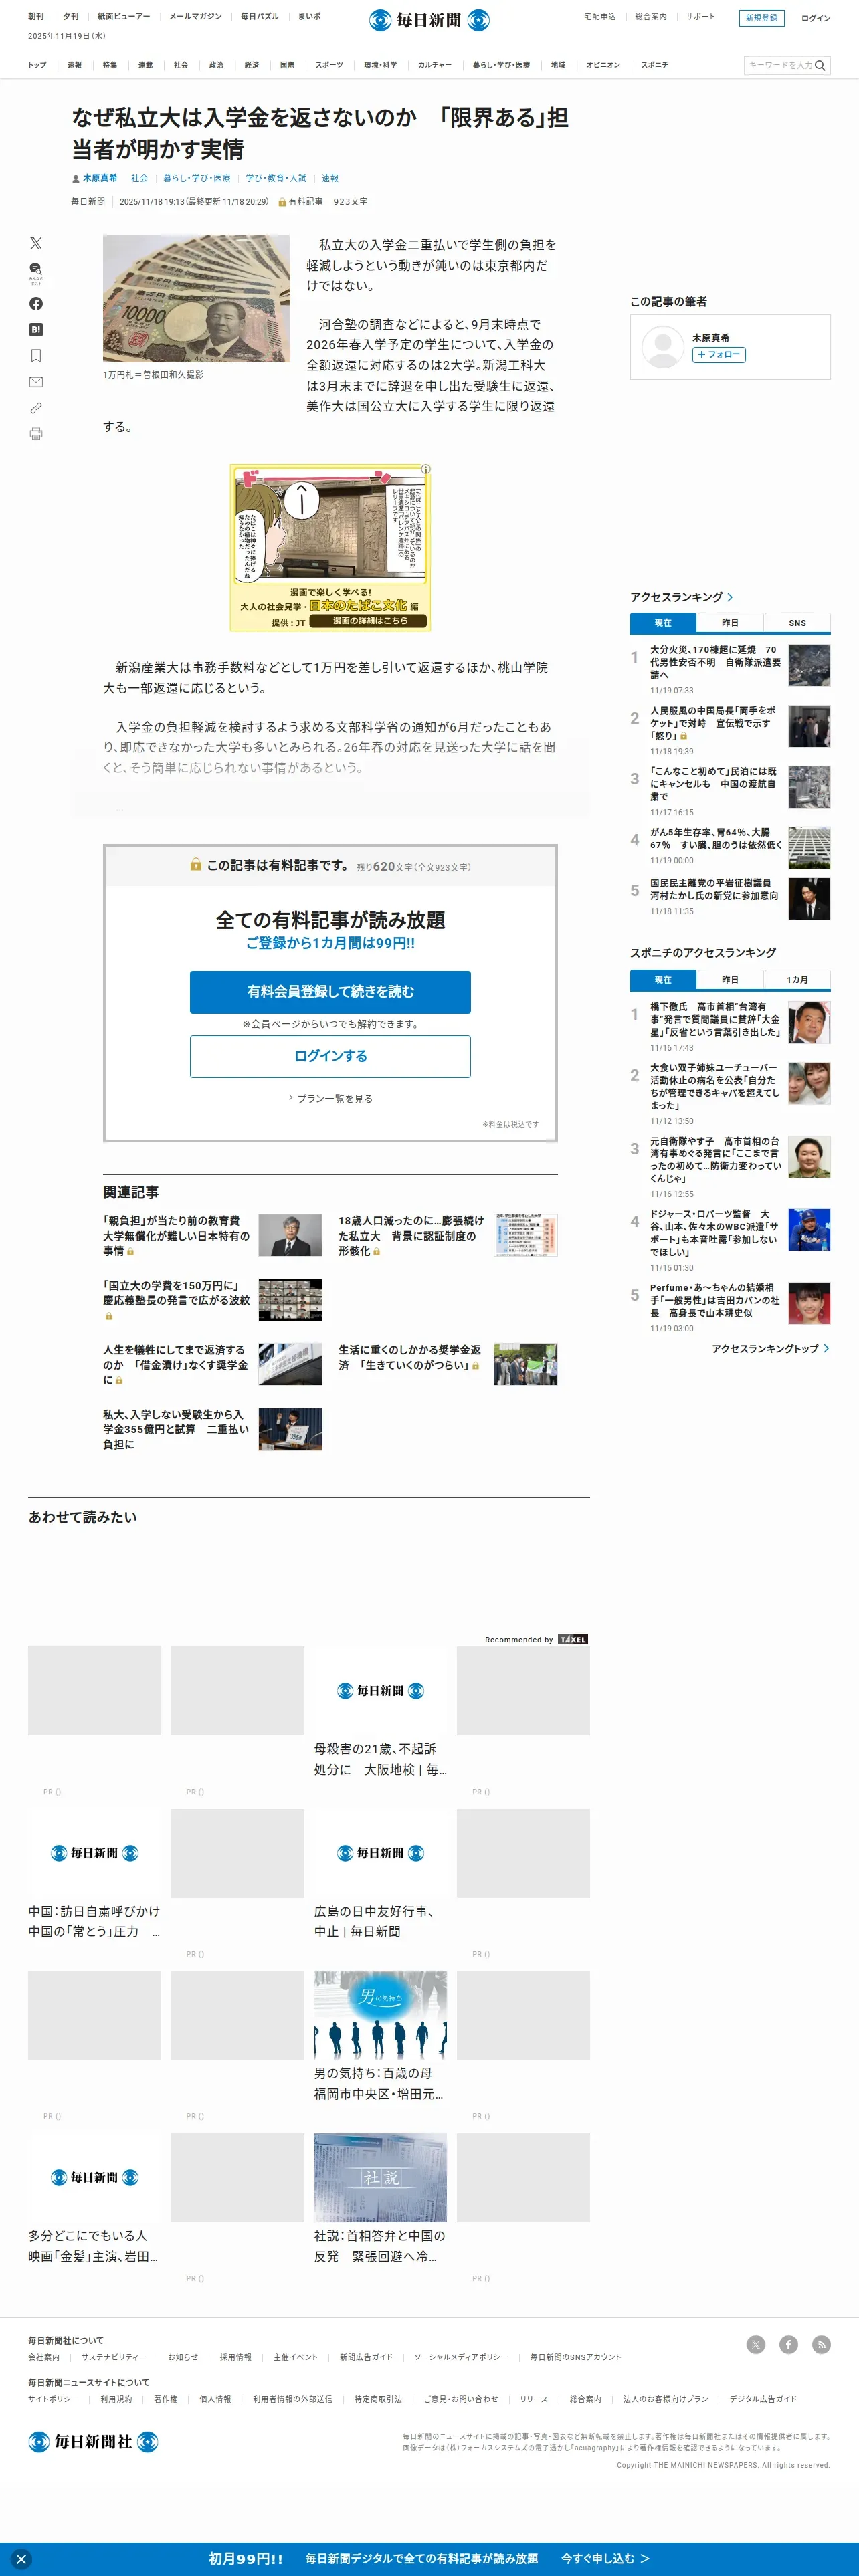
Task: Open 10,000 yen banknote article photo
Action: tap(196, 298)
